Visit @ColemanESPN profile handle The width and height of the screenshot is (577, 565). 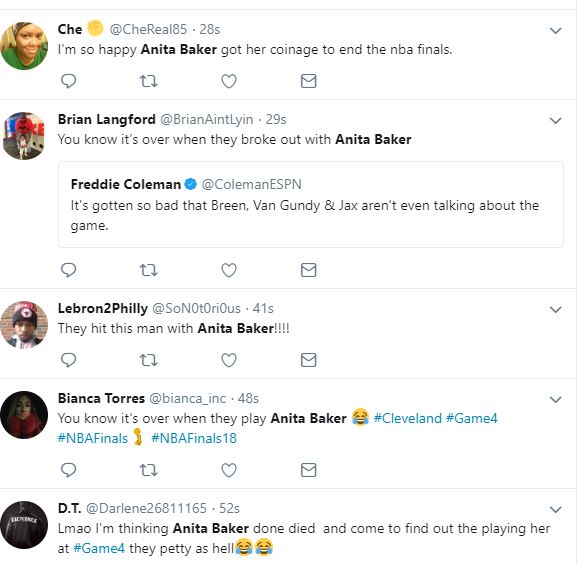[x=251, y=184]
